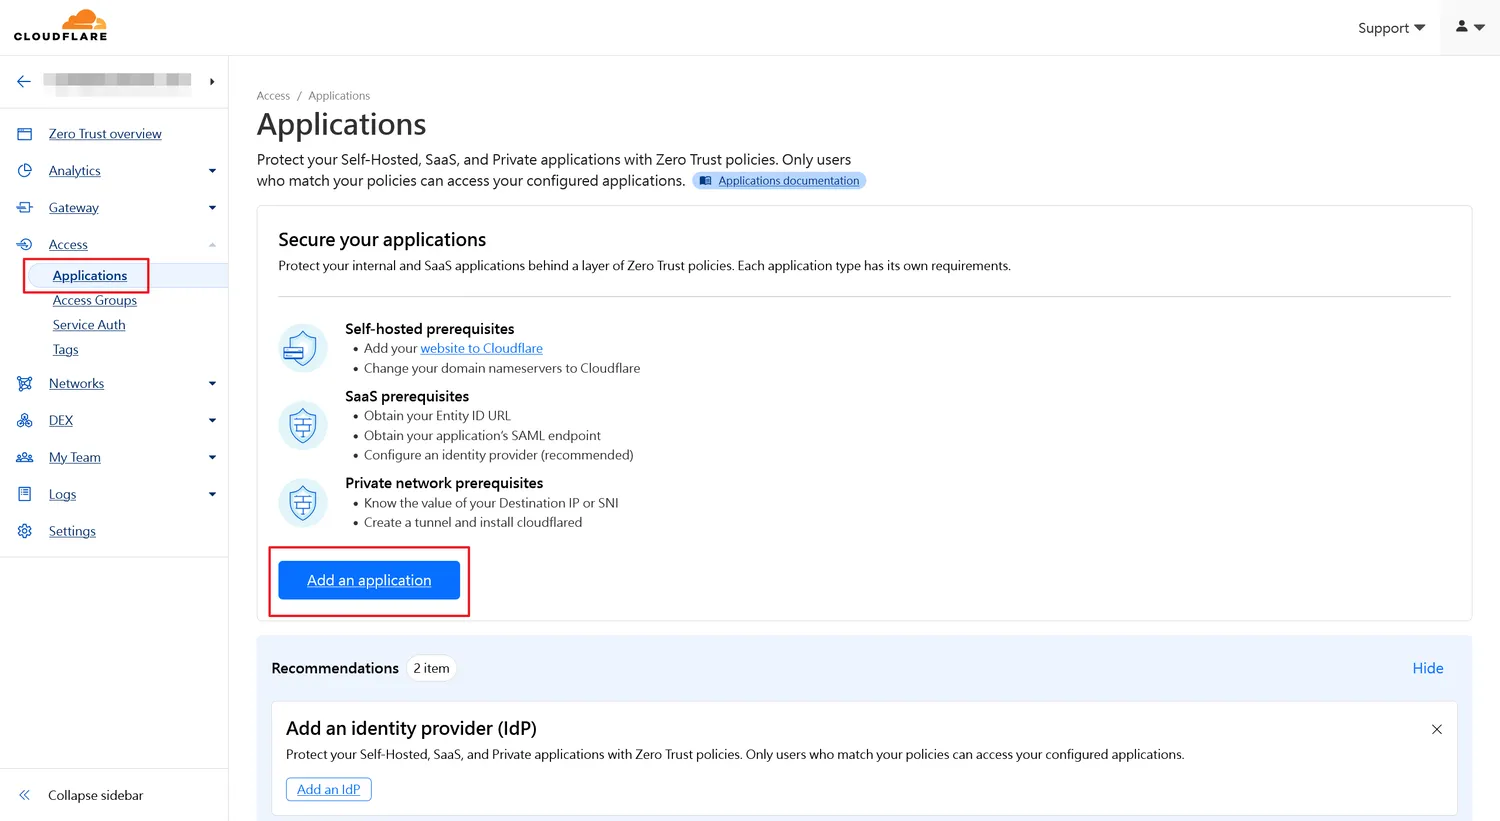Viewport: 1500px width, 821px height.
Task: Click the Settings gear icon
Action: (25, 531)
